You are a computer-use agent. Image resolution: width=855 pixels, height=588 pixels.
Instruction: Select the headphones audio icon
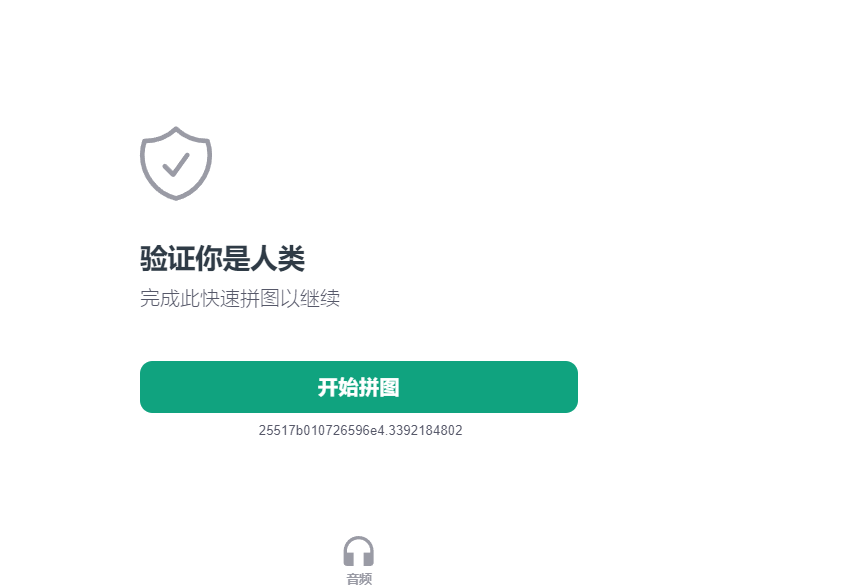pos(359,551)
